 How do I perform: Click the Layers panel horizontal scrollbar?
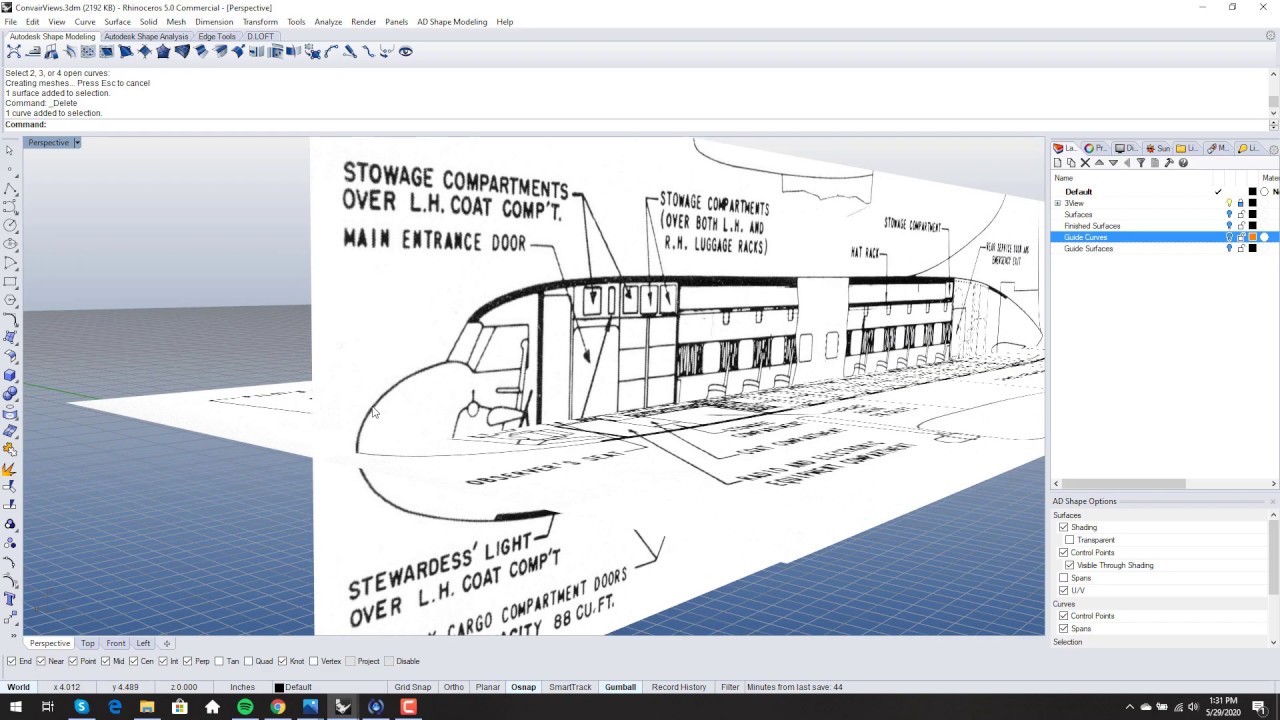[x=1166, y=484]
